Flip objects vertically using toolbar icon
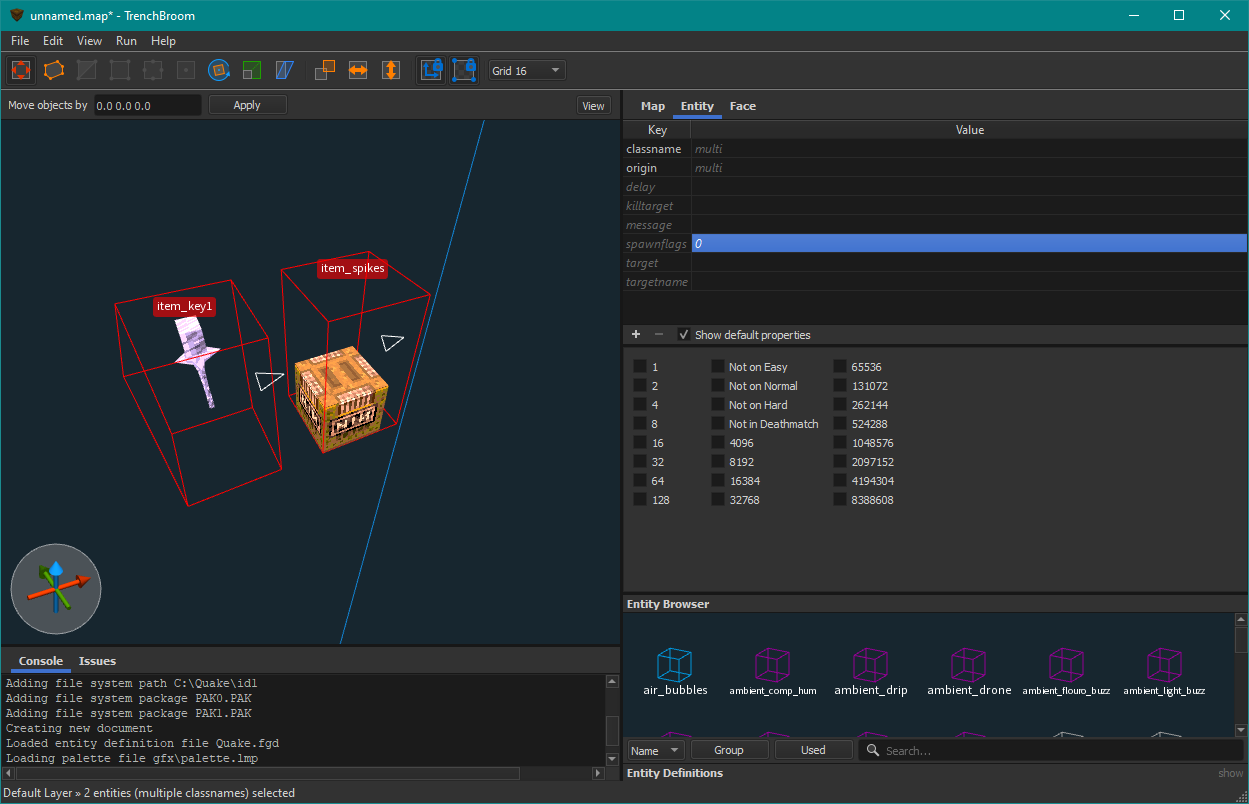Viewport: 1249px width, 804px height. tap(391, 70)
